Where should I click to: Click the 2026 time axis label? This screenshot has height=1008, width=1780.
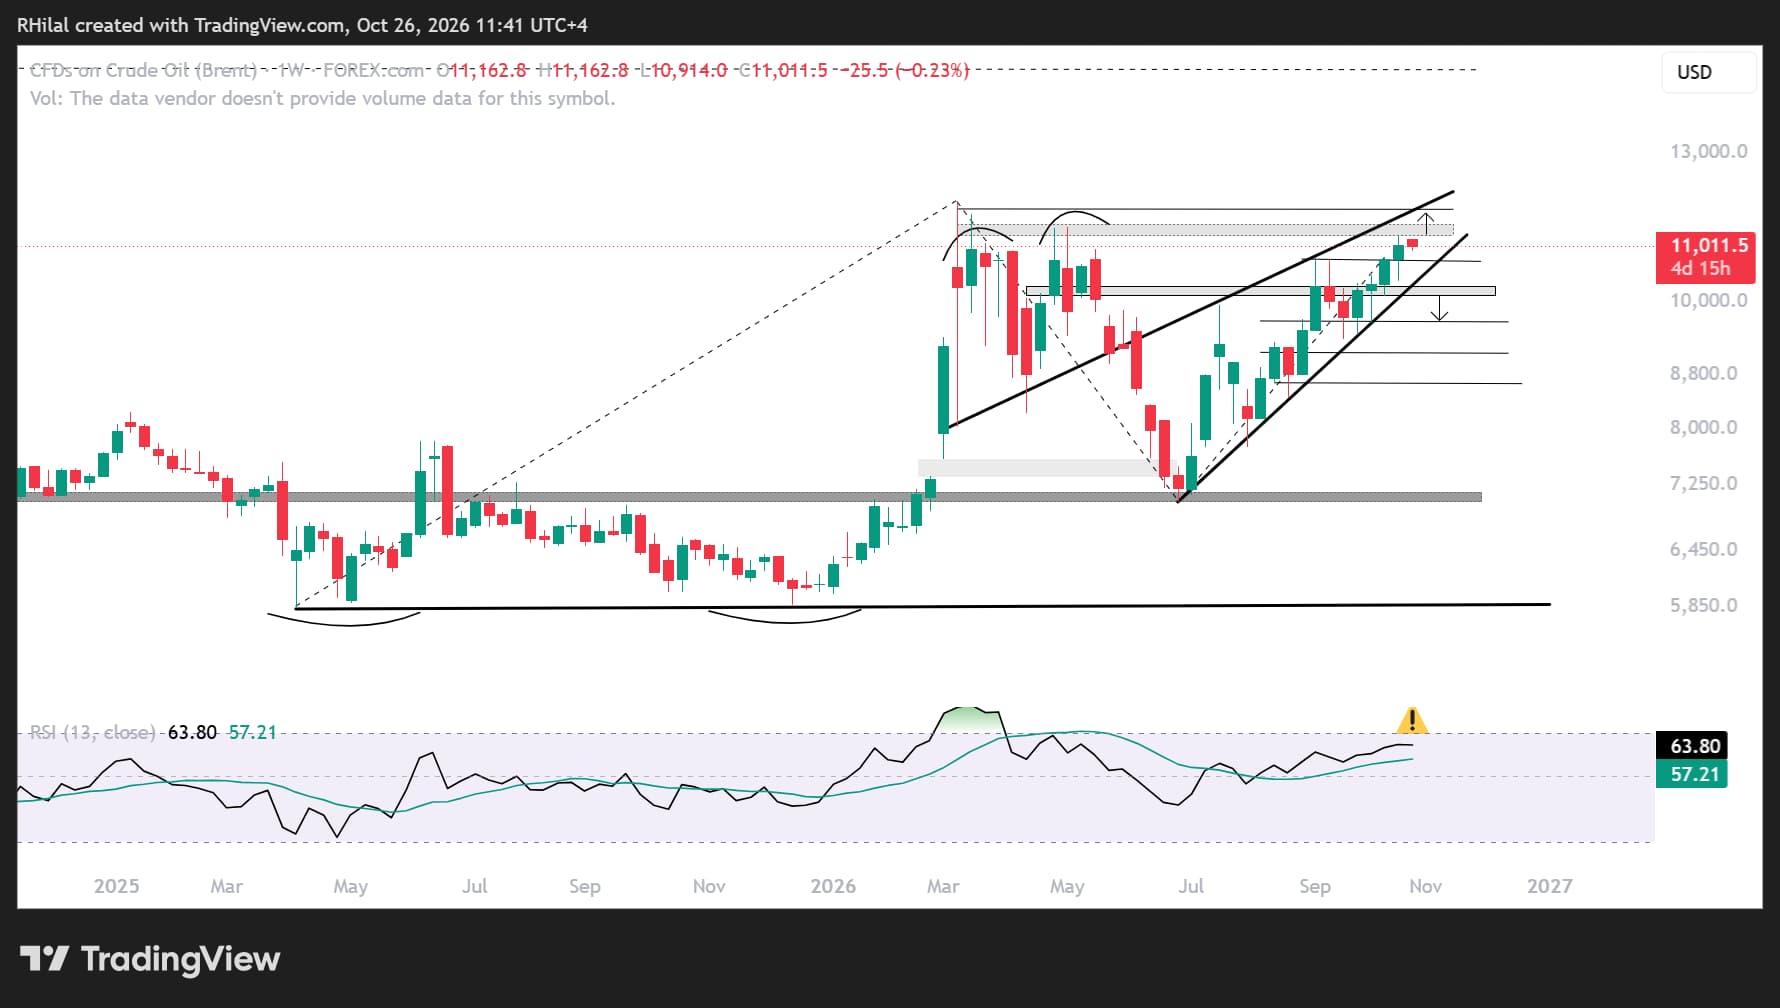833,886
